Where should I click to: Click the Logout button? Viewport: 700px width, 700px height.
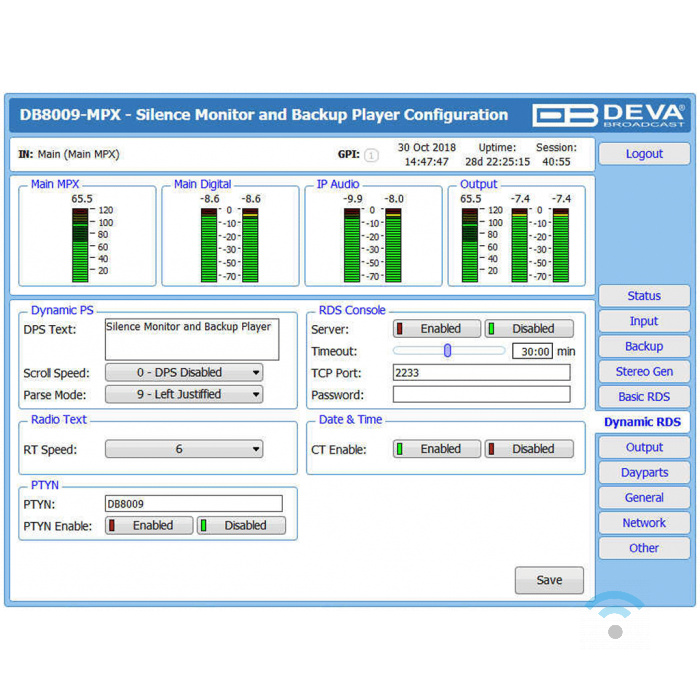(644, 154)
